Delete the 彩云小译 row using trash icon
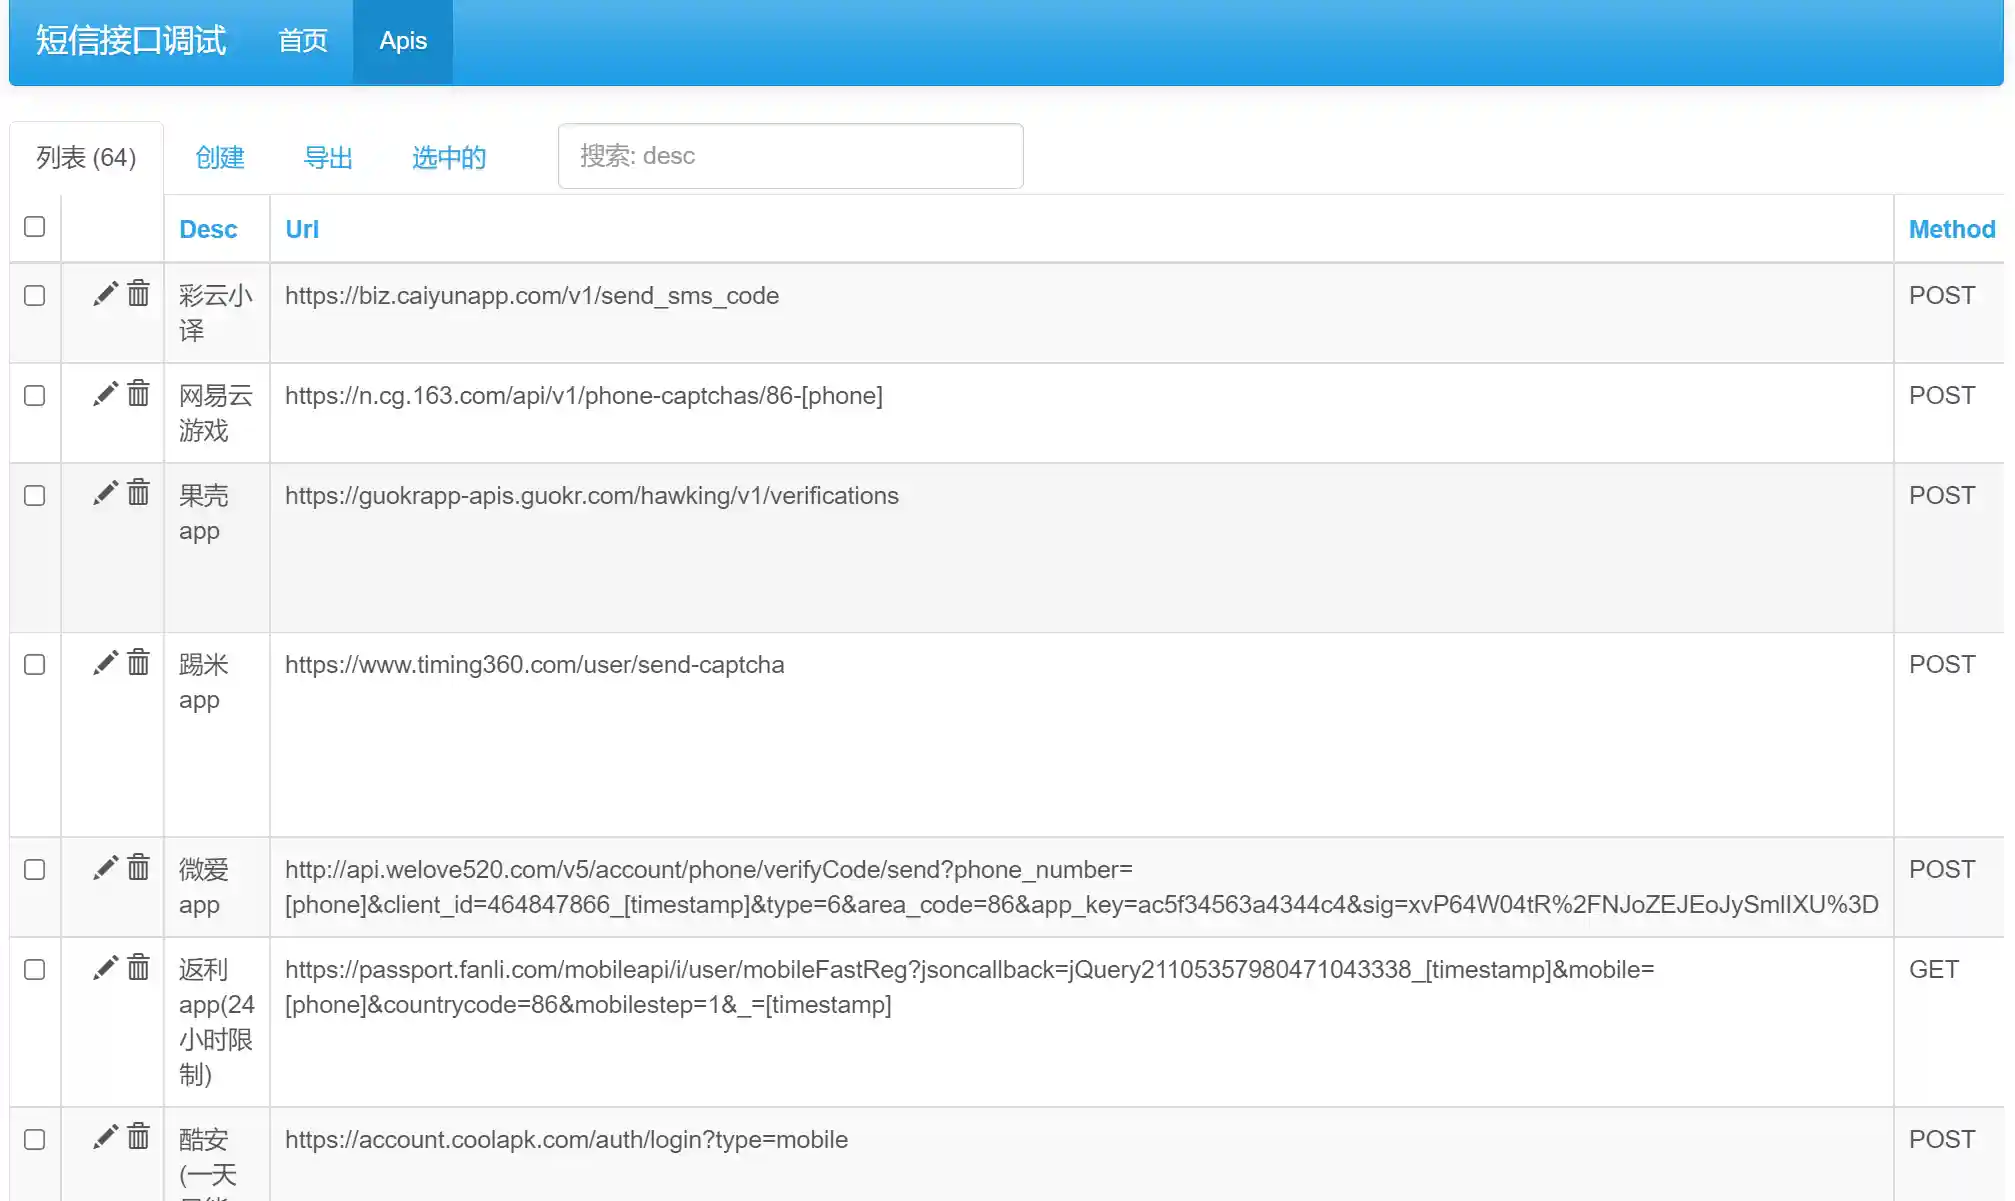The height and width of the screenshot is (1201, 2015). [x=139, y=294]
